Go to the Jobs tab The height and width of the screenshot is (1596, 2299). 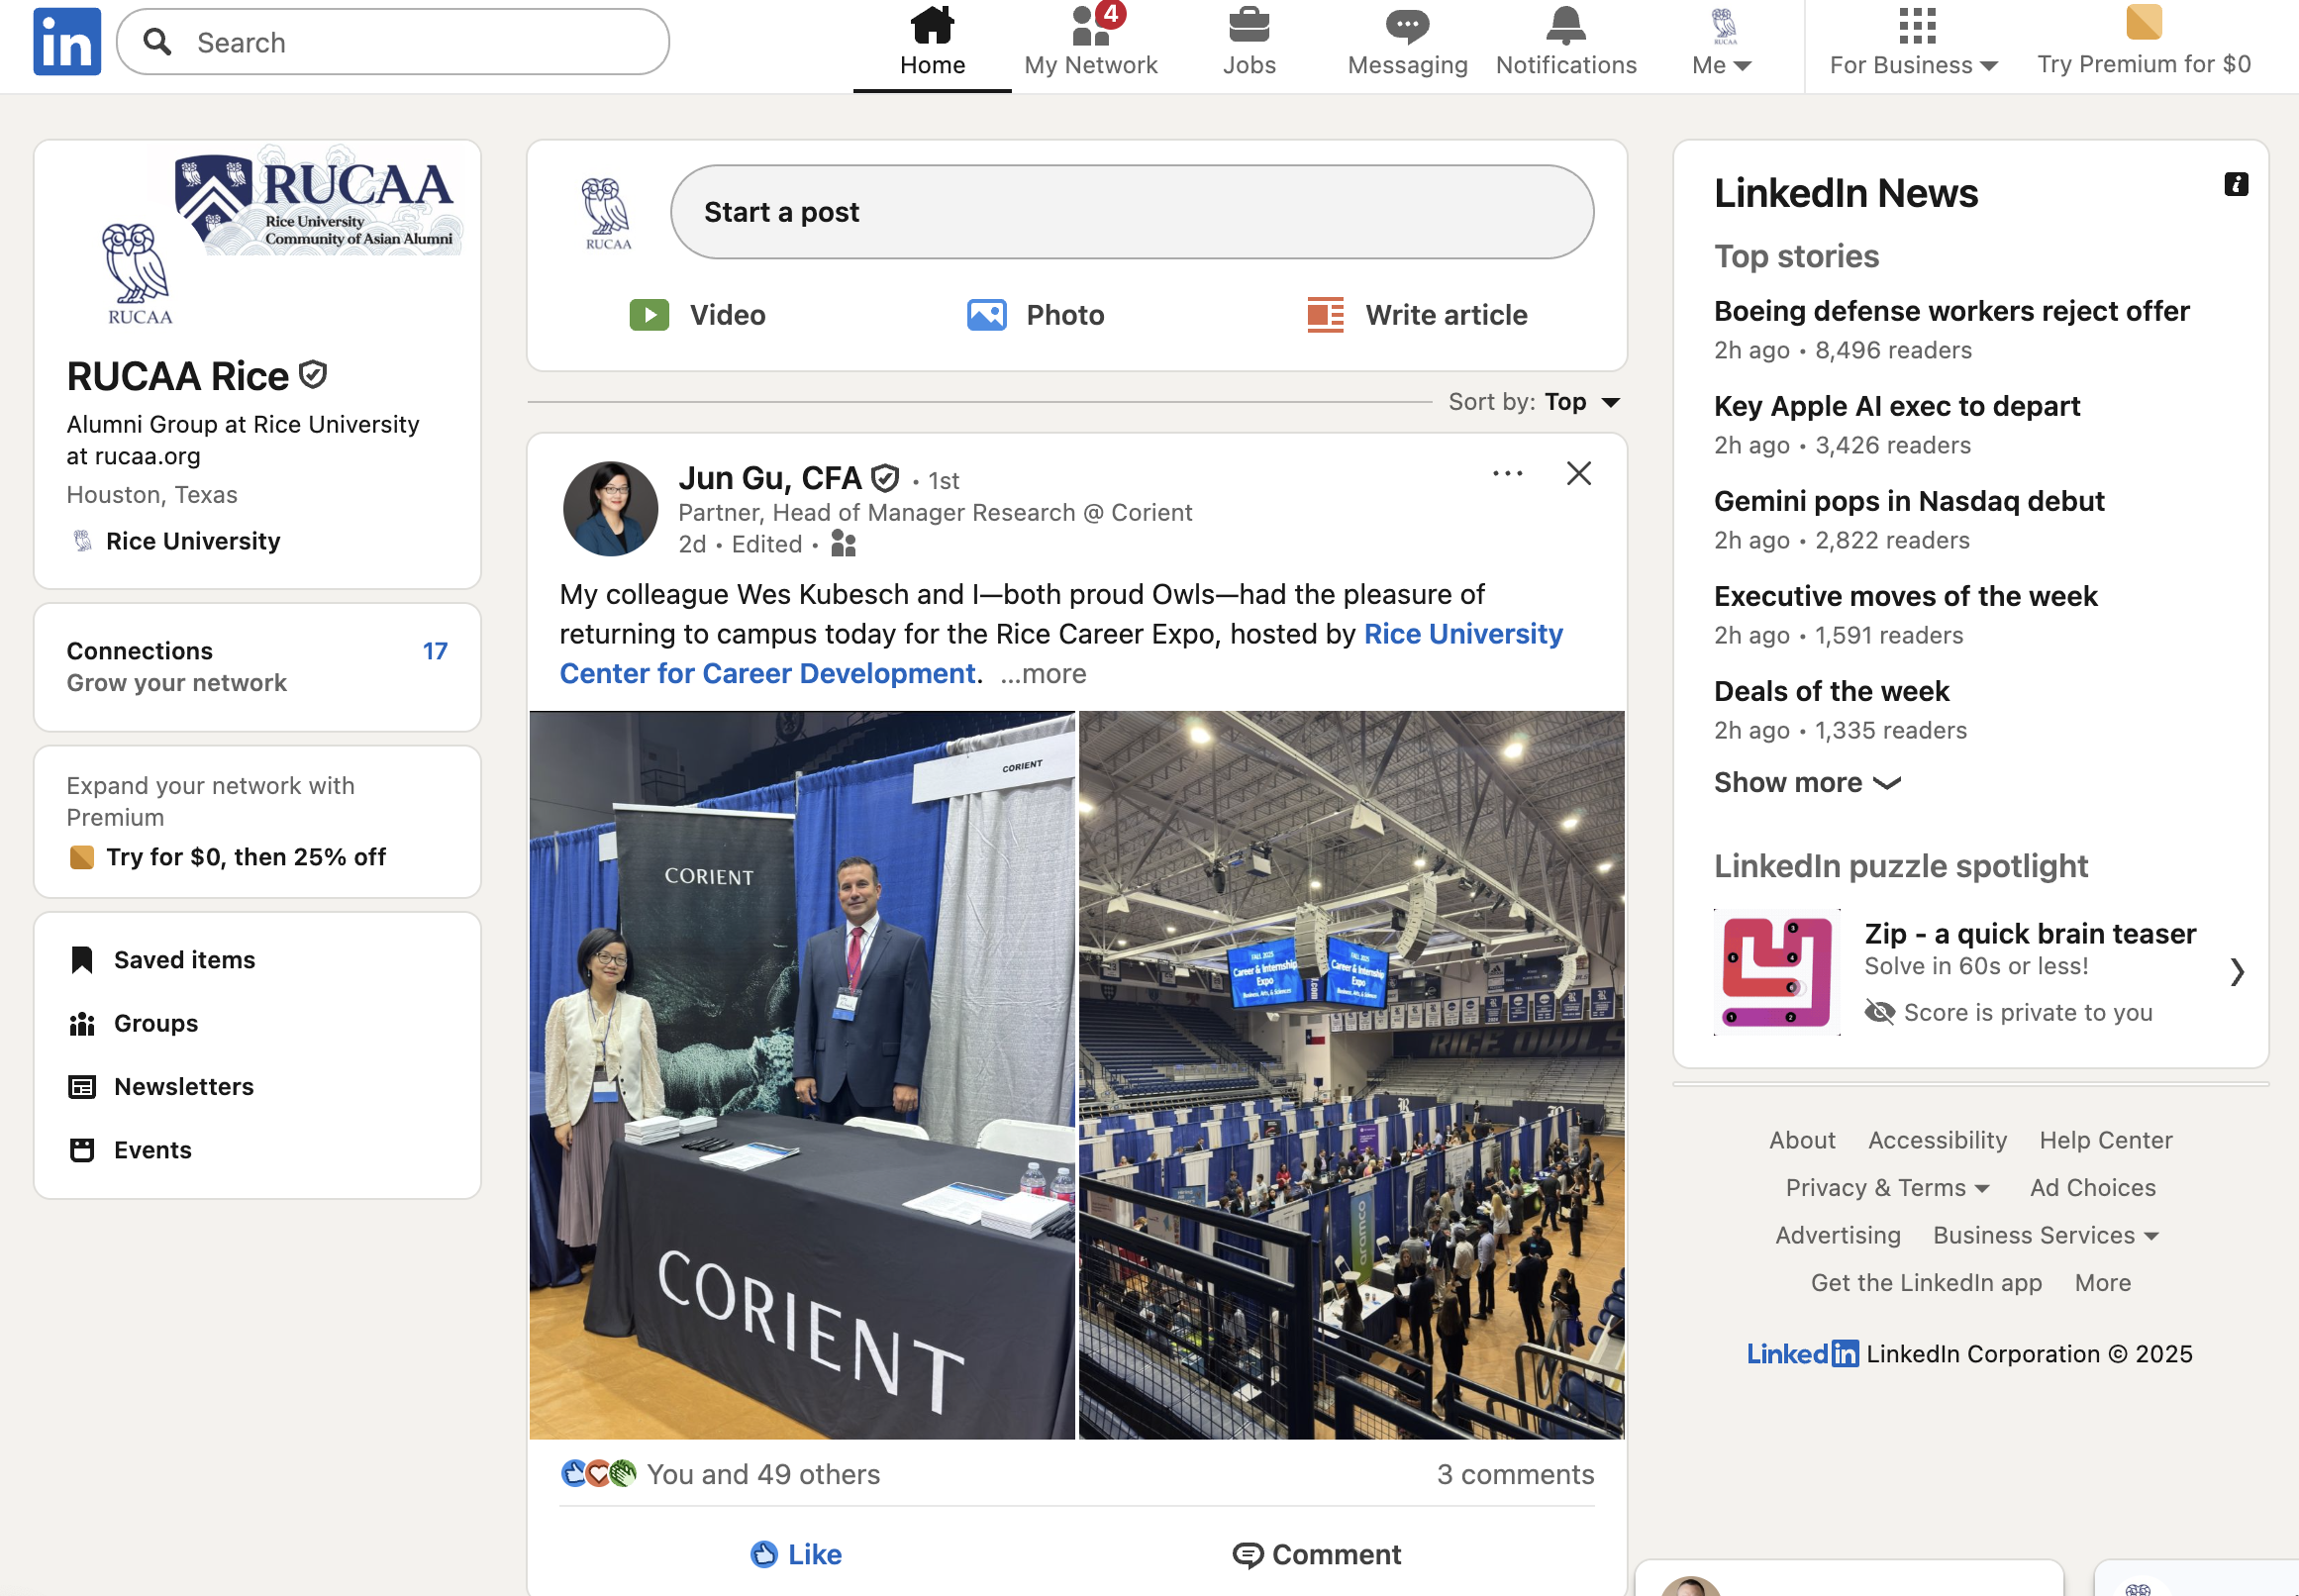(1249, 42)
